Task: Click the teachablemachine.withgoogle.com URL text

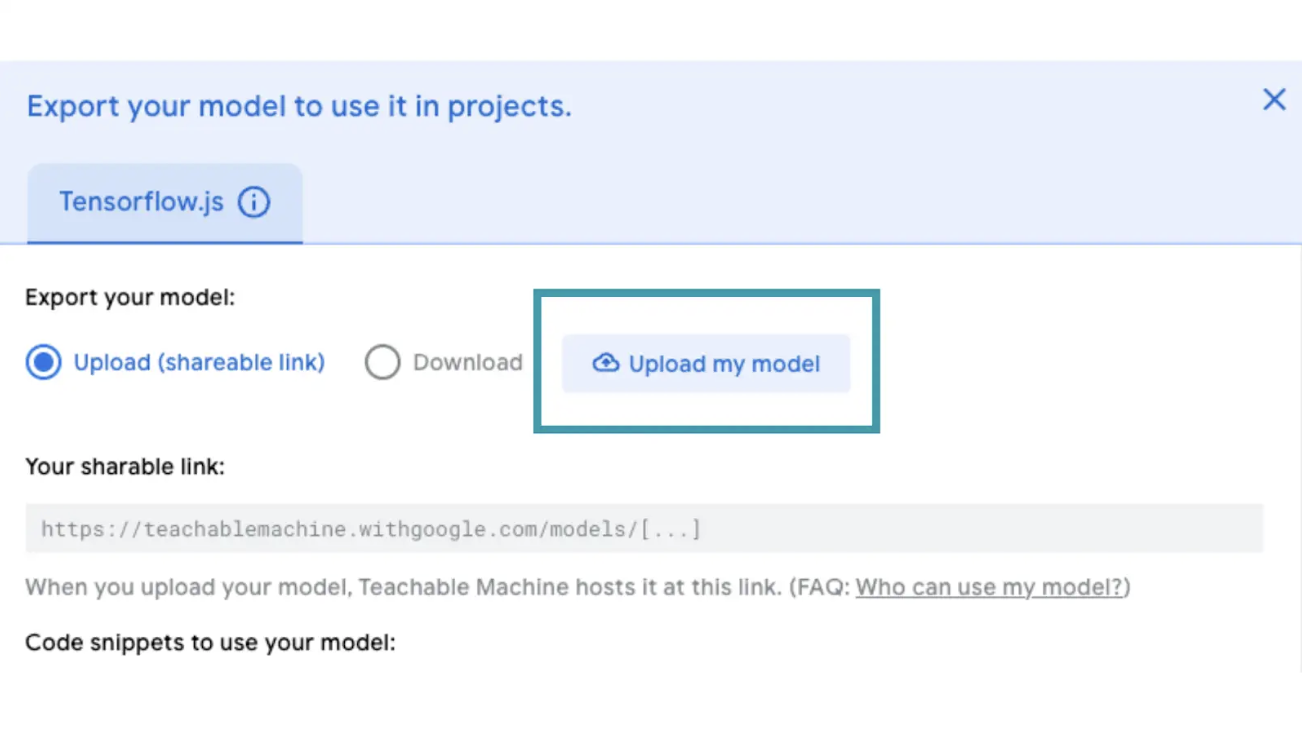Action: click(338, 529)
